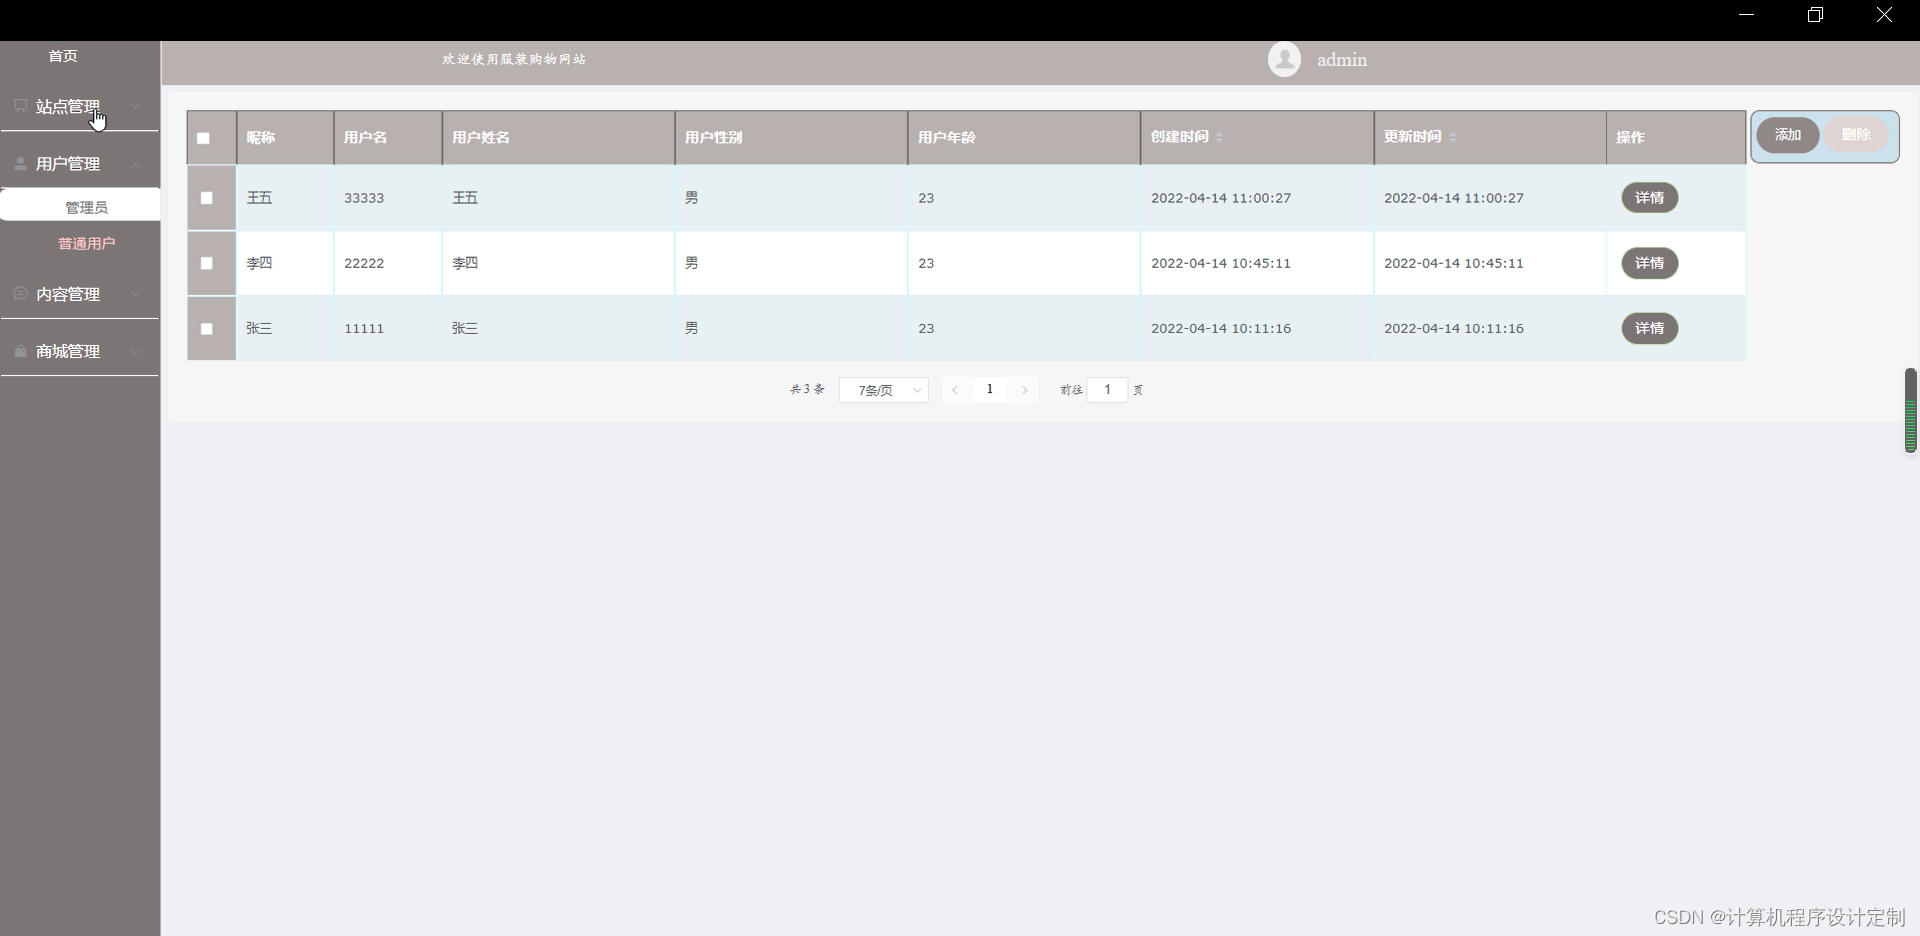
Task: Click the page jump input field
Action: point(1107,390)
